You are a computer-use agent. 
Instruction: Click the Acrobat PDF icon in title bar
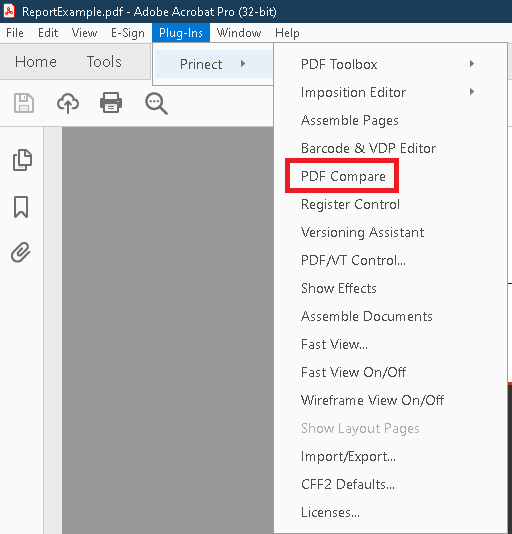(9, 11)
